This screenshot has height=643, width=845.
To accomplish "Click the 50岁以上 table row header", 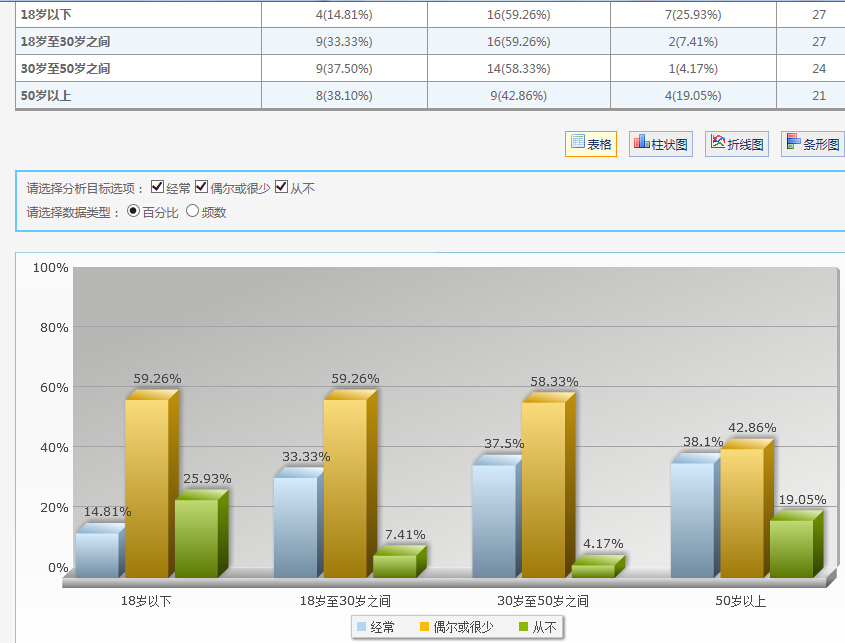I will coord(46,96).
